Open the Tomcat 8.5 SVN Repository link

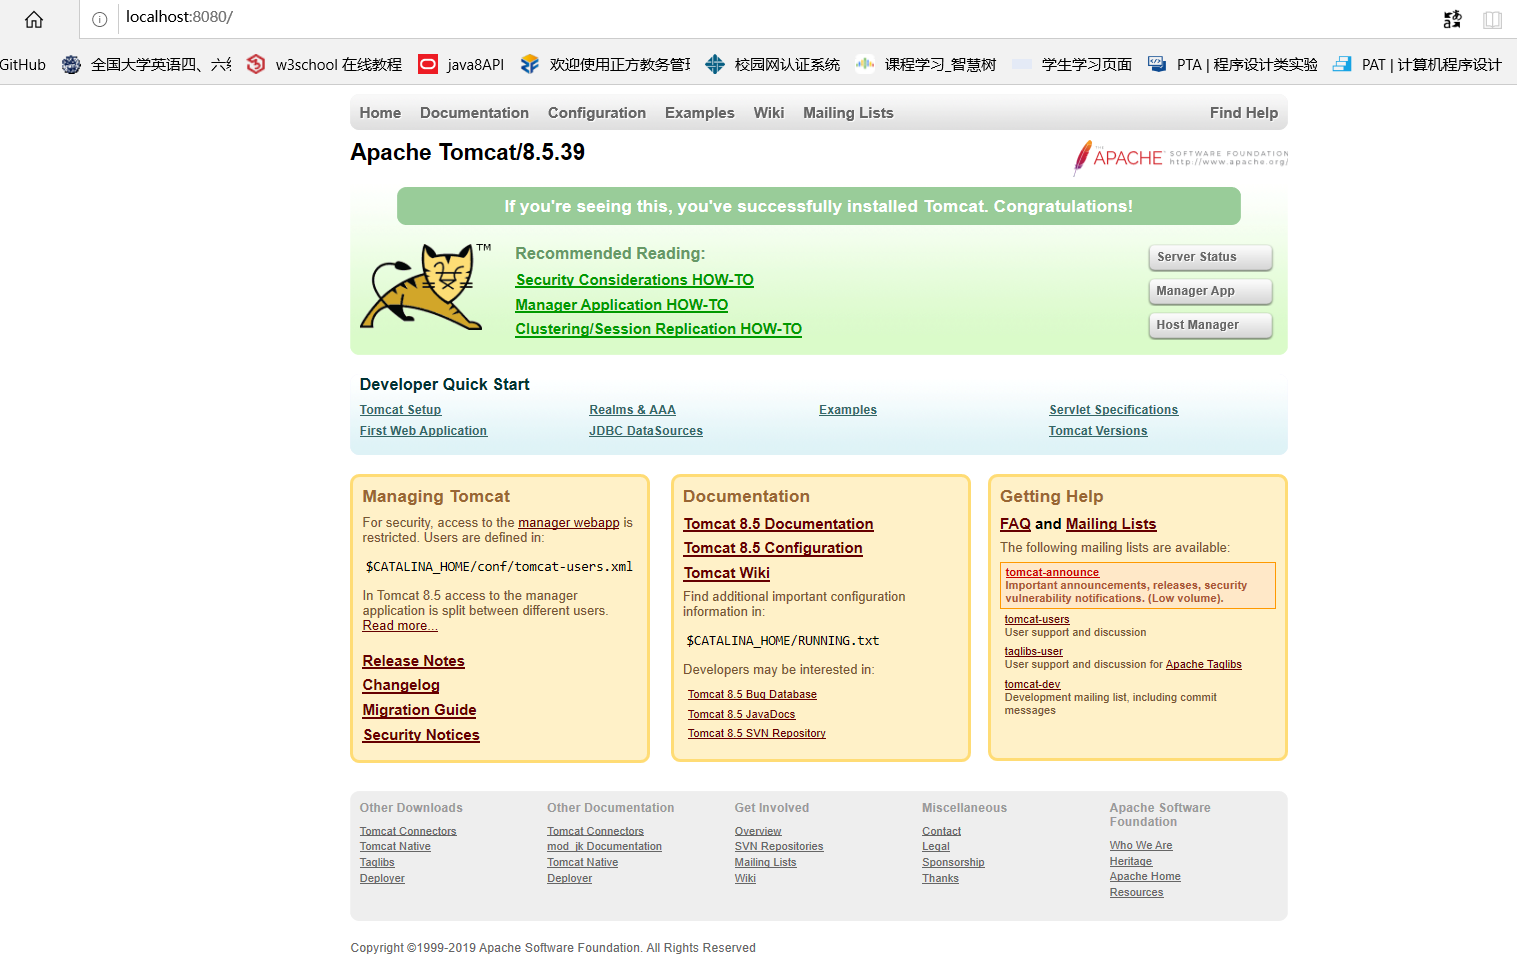pyautogui.click(x=756, y=734)
